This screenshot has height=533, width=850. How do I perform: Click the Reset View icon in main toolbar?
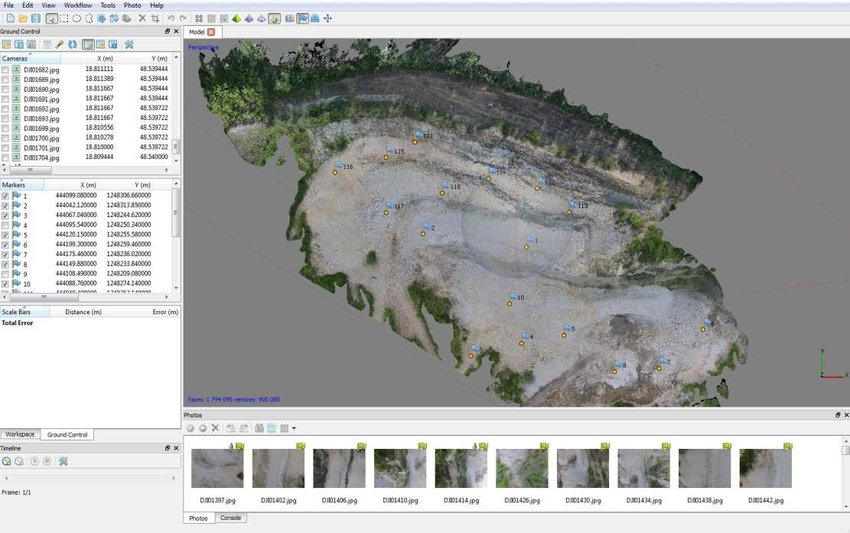(x=328, y=18)
